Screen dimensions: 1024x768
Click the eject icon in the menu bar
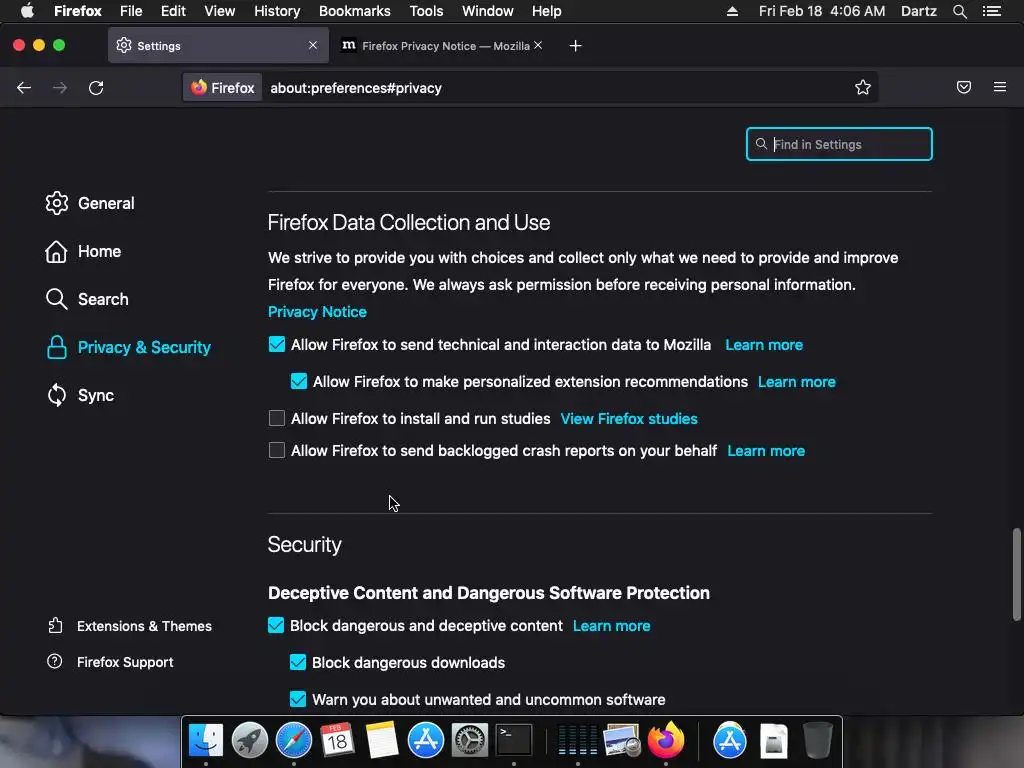coord(732,11)
